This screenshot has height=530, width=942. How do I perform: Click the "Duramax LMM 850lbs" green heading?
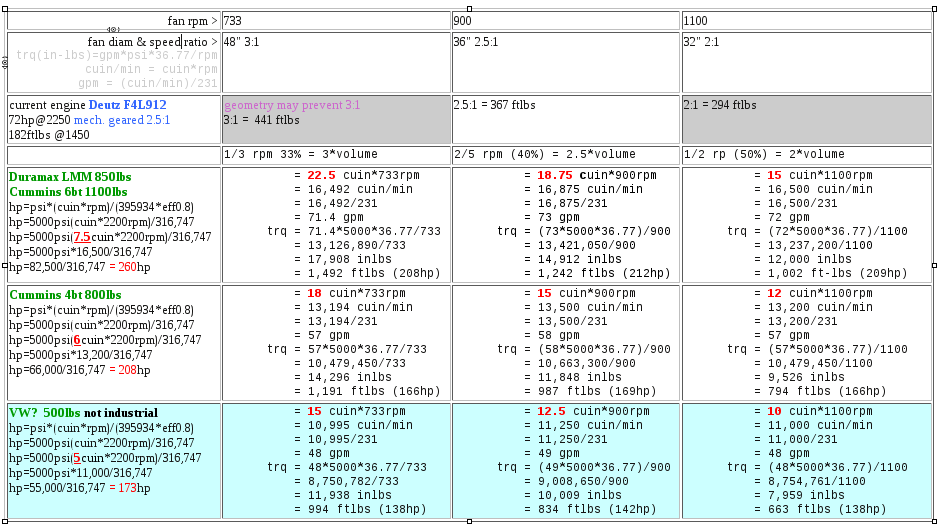pos(70,177)
